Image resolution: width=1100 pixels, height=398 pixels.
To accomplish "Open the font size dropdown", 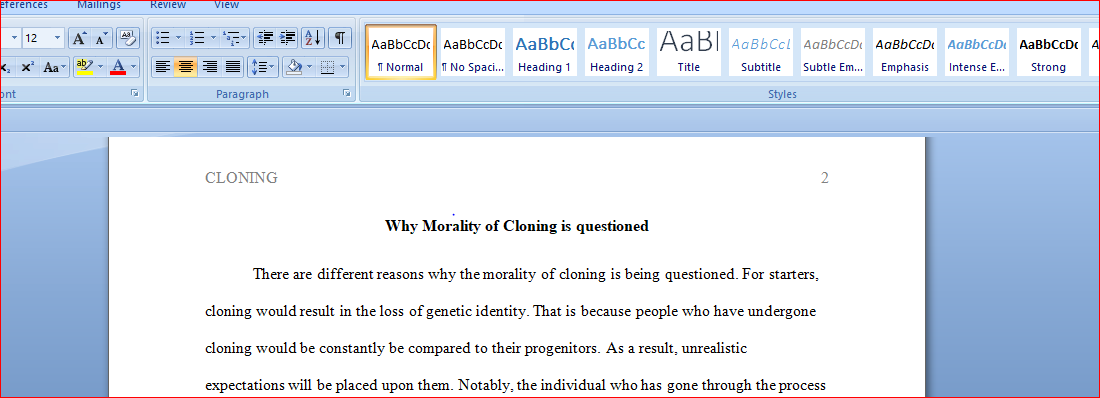I will pyautogui.click(x=58, y=38).
